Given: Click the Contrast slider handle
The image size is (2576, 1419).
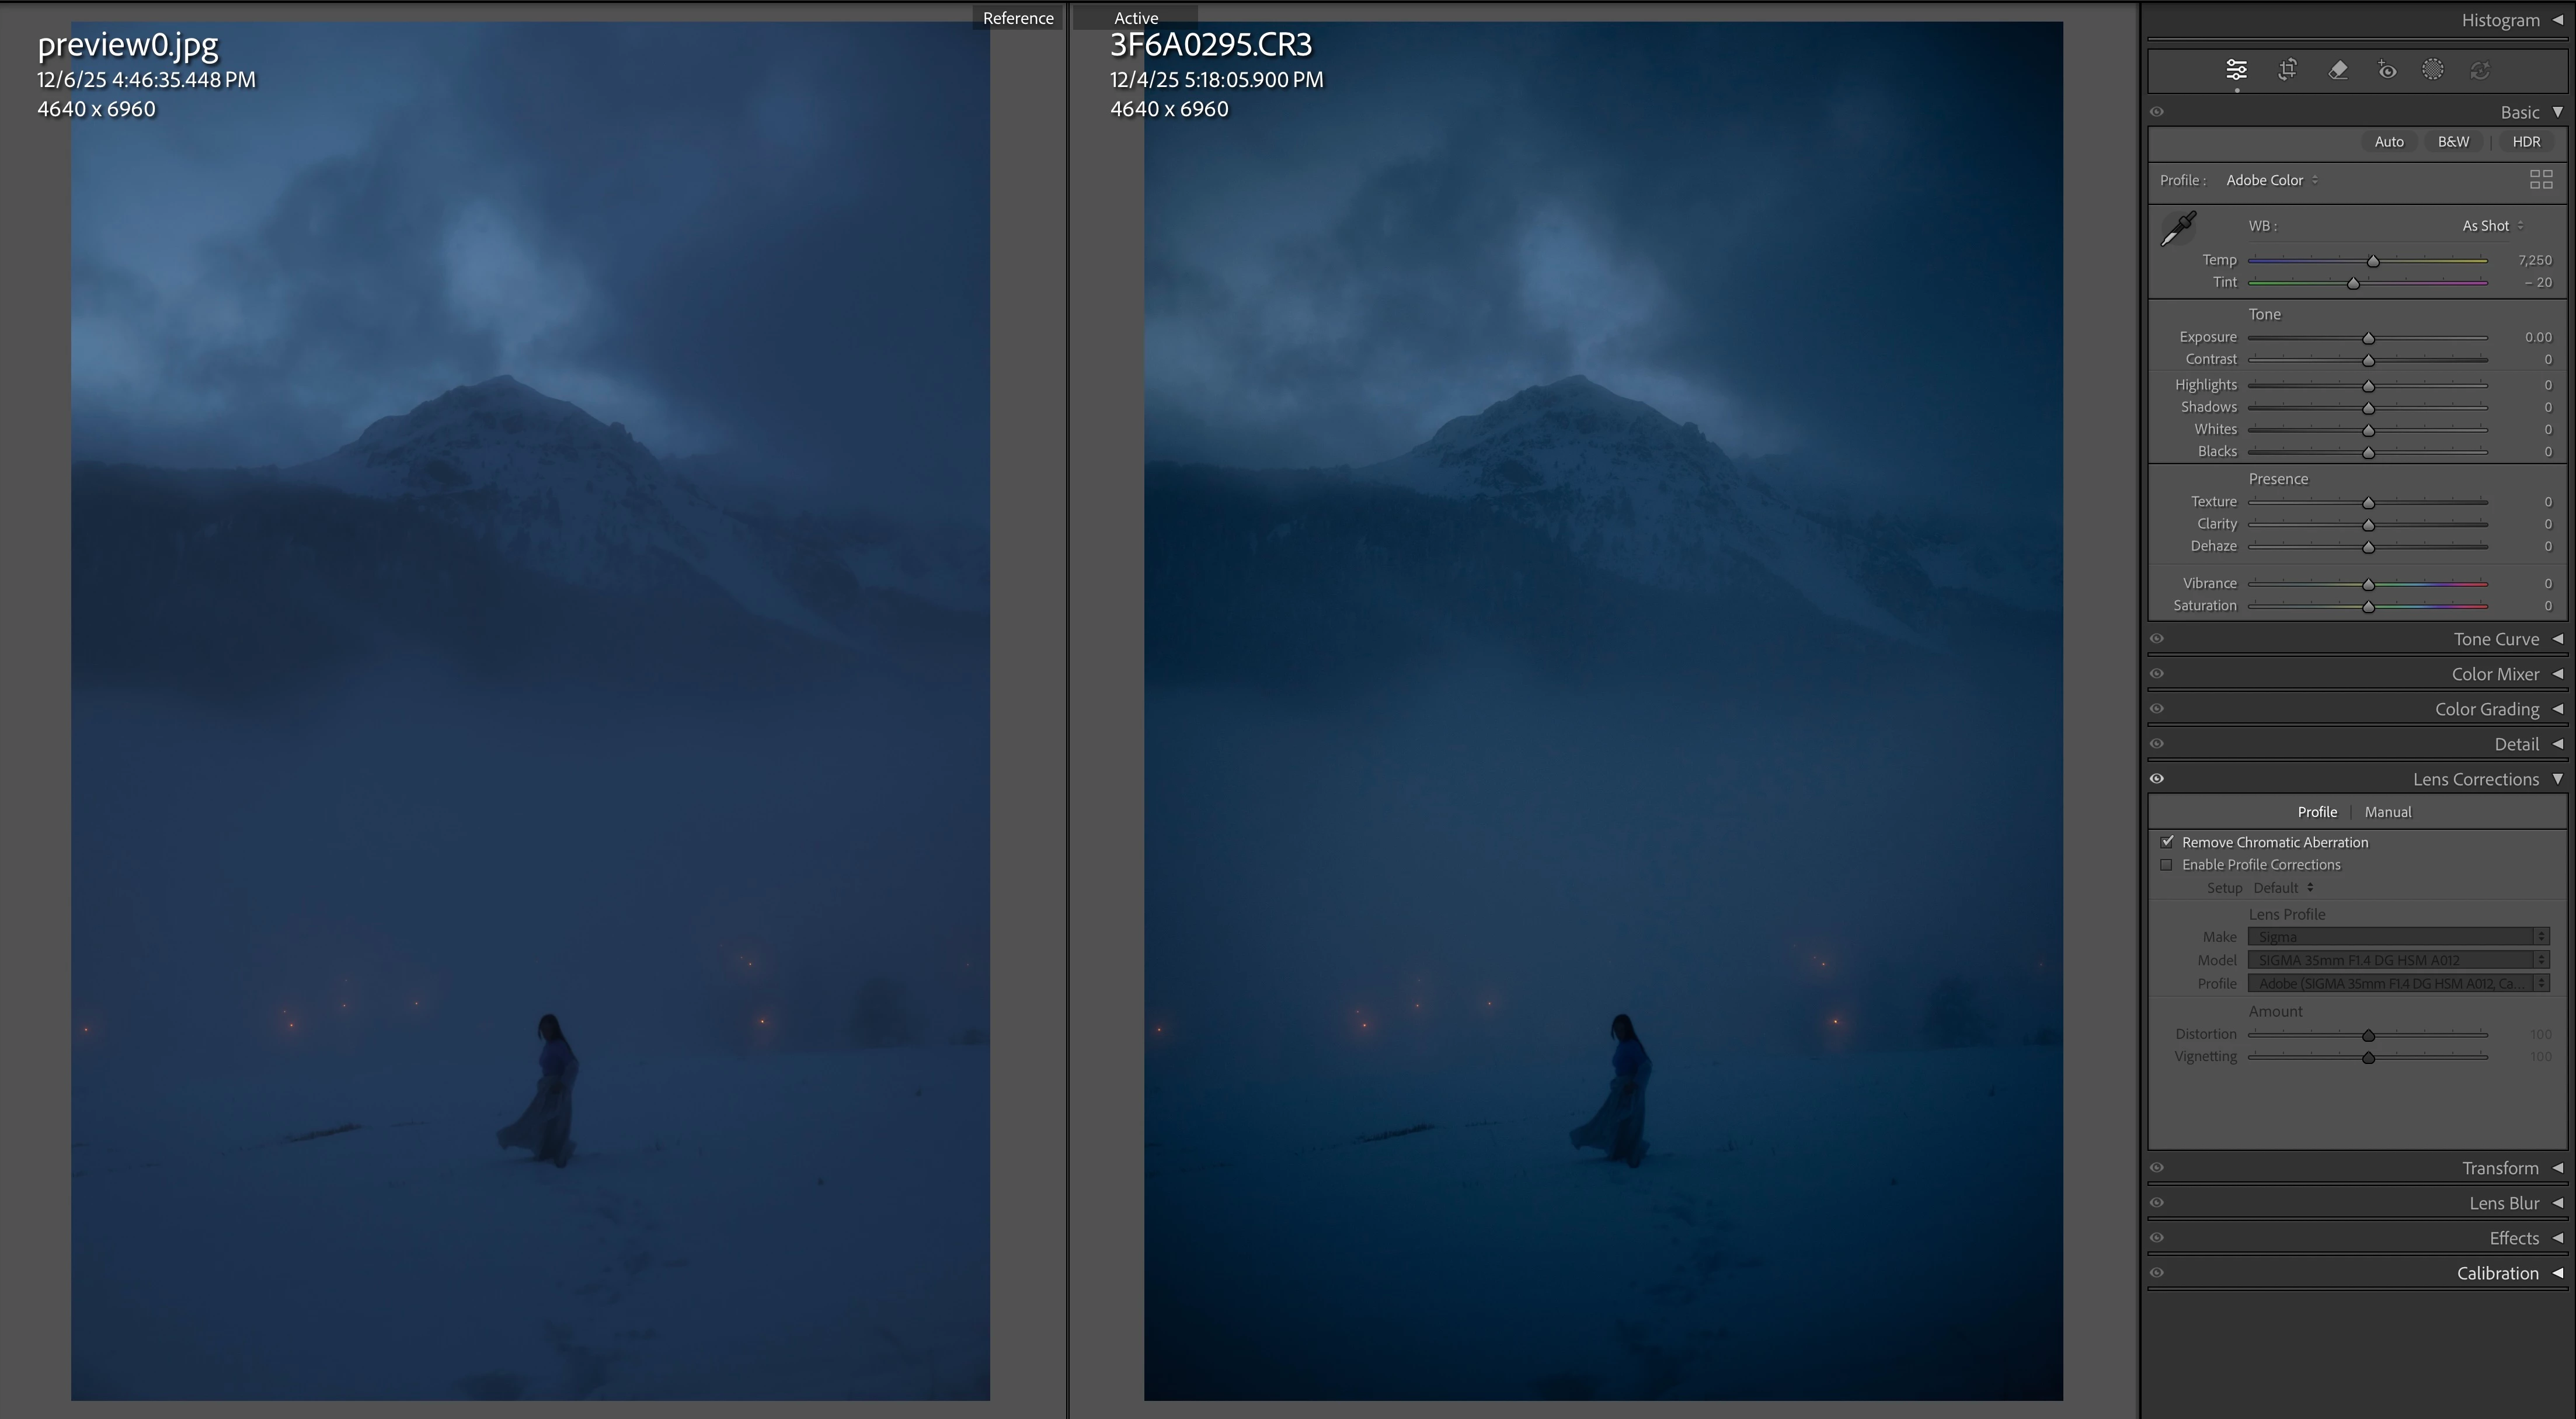Looking at the screenshot, I should (x=2368, y=360).
